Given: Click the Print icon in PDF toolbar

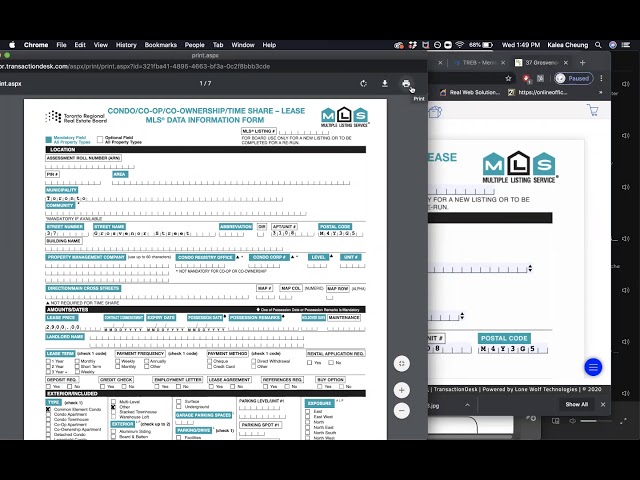Looking at the screenshot, I should [406, 84].
